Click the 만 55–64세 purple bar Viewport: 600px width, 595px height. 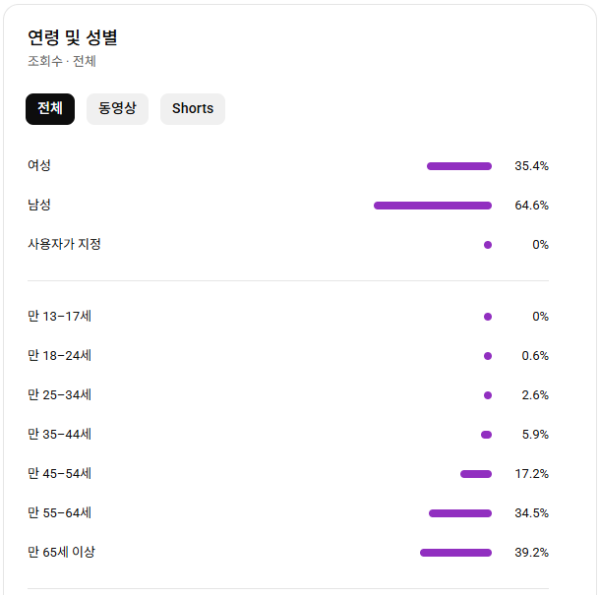point(460,513)
